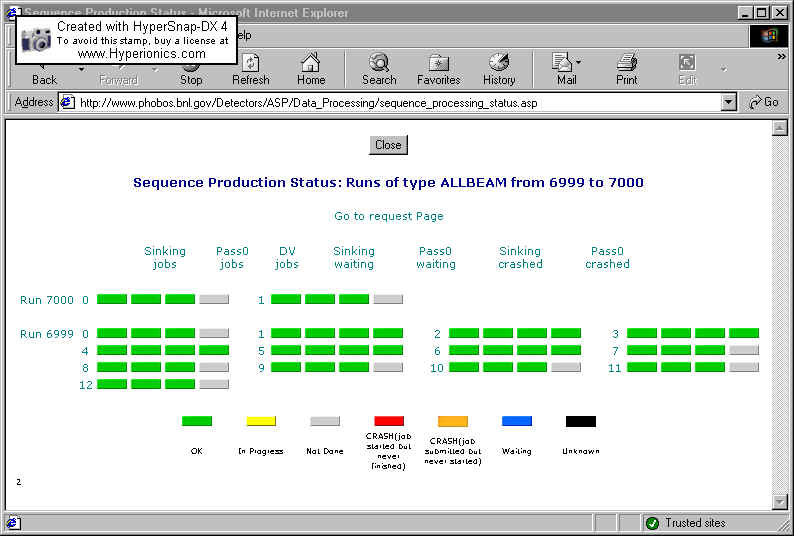
Task: Click the black Unknown legend swatch
Action: point(581,420)
